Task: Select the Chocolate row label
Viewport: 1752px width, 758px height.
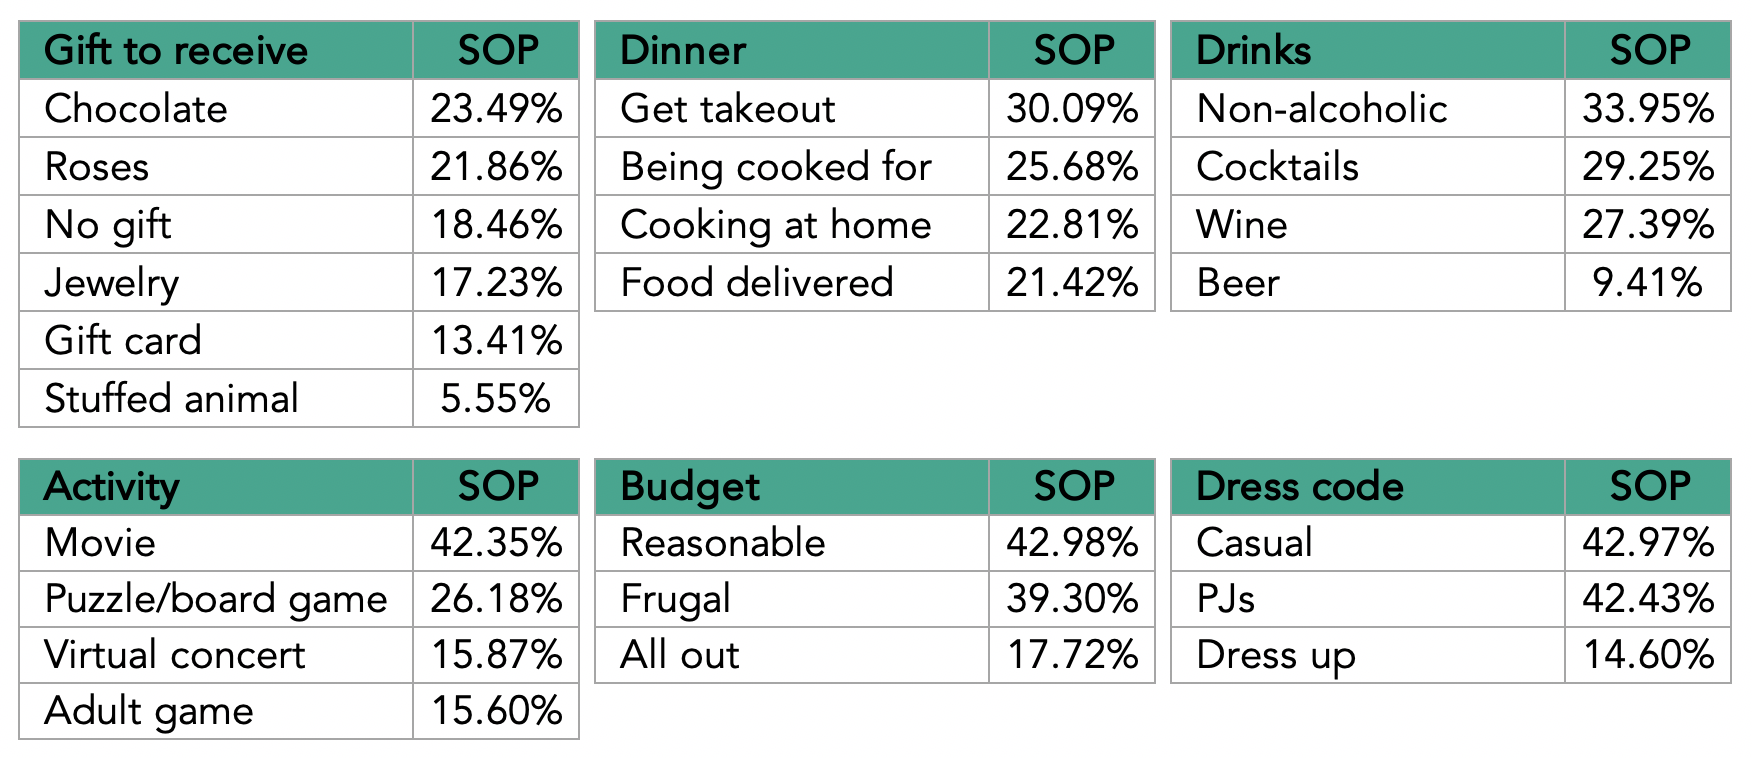Action: coord(136,109)
